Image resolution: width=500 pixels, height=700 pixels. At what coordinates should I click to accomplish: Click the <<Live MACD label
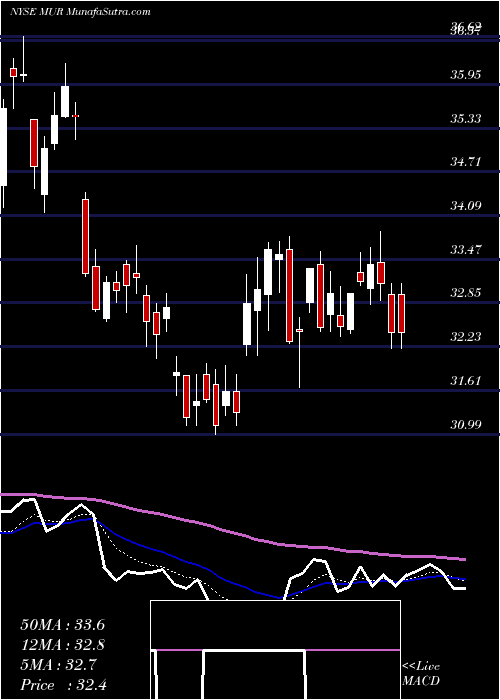(x=421, y=674)
